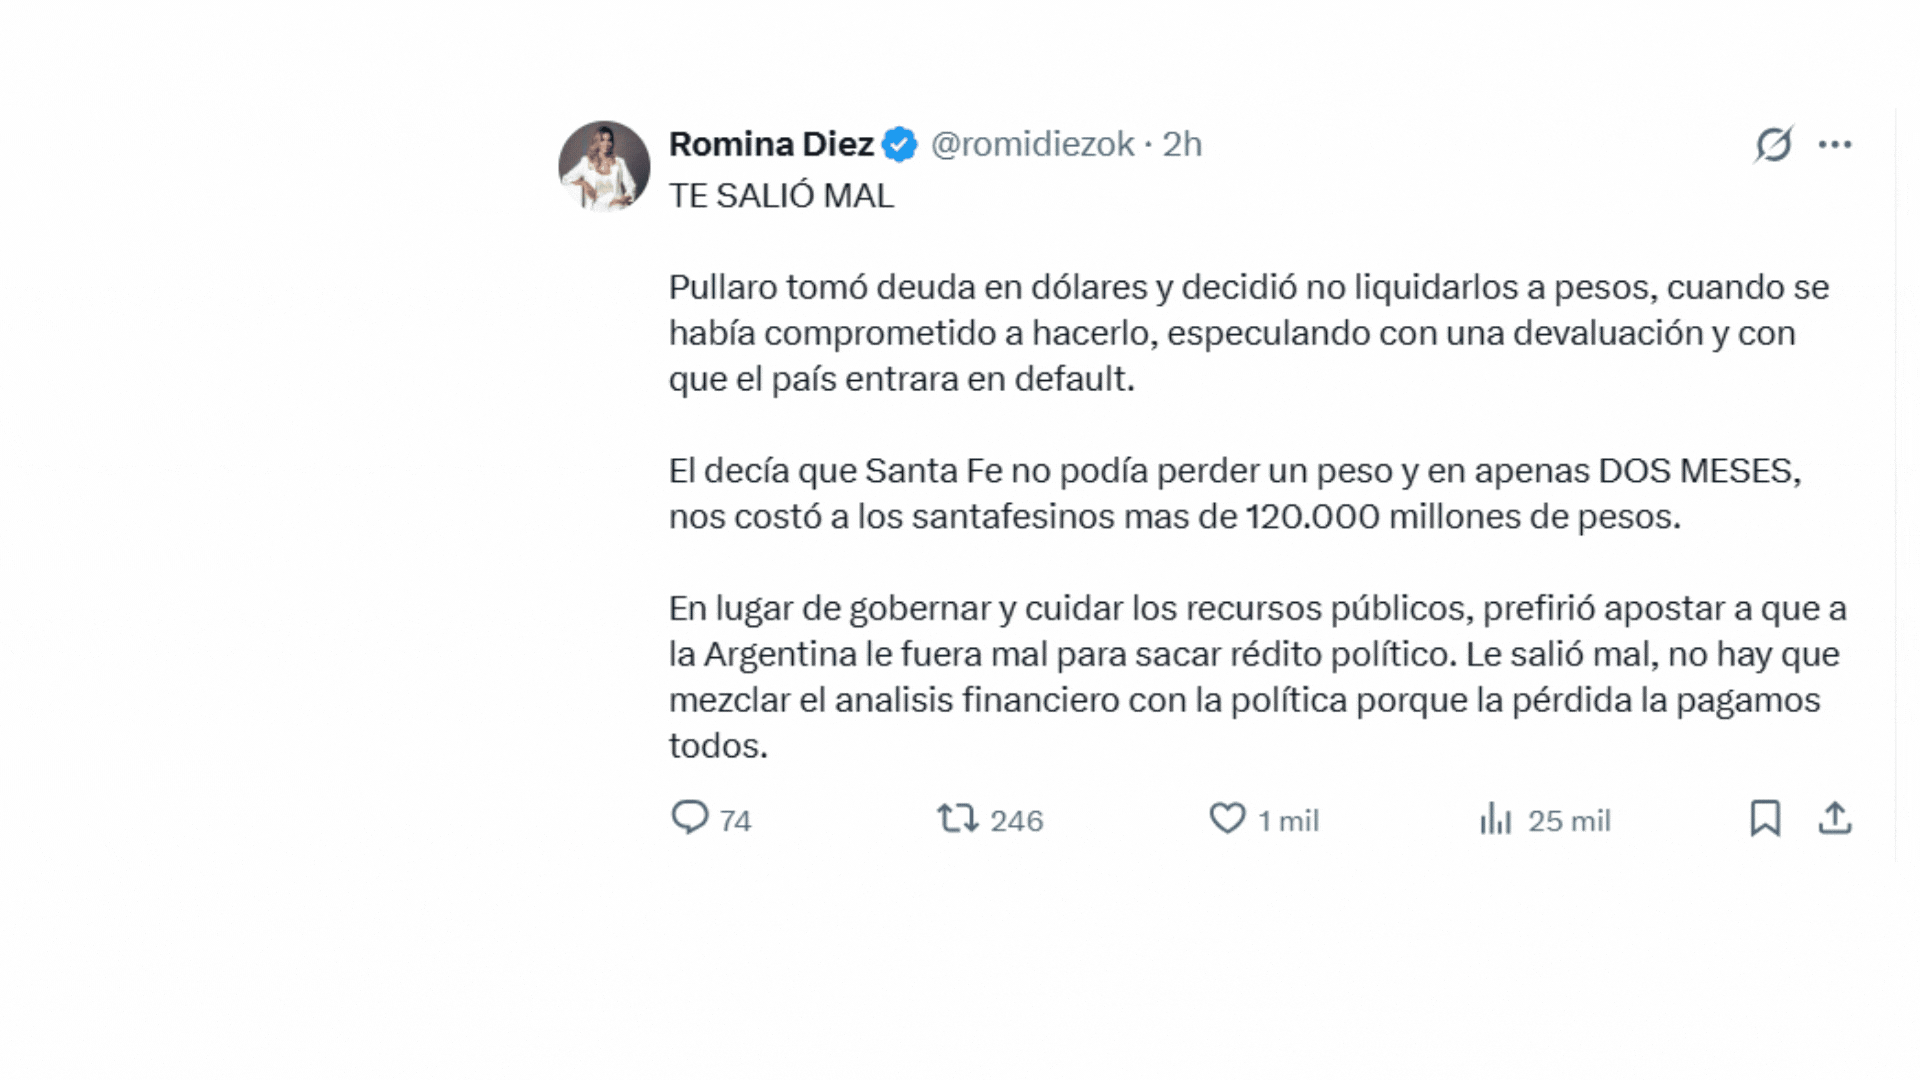Click the paragraph starting "Pullaro tomó deuda"
The image size is (1920, 1080).
click(1248, 333)
